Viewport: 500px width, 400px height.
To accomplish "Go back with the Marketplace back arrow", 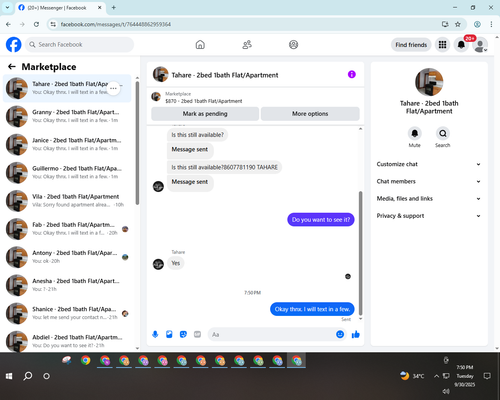I will click(12, 67).
